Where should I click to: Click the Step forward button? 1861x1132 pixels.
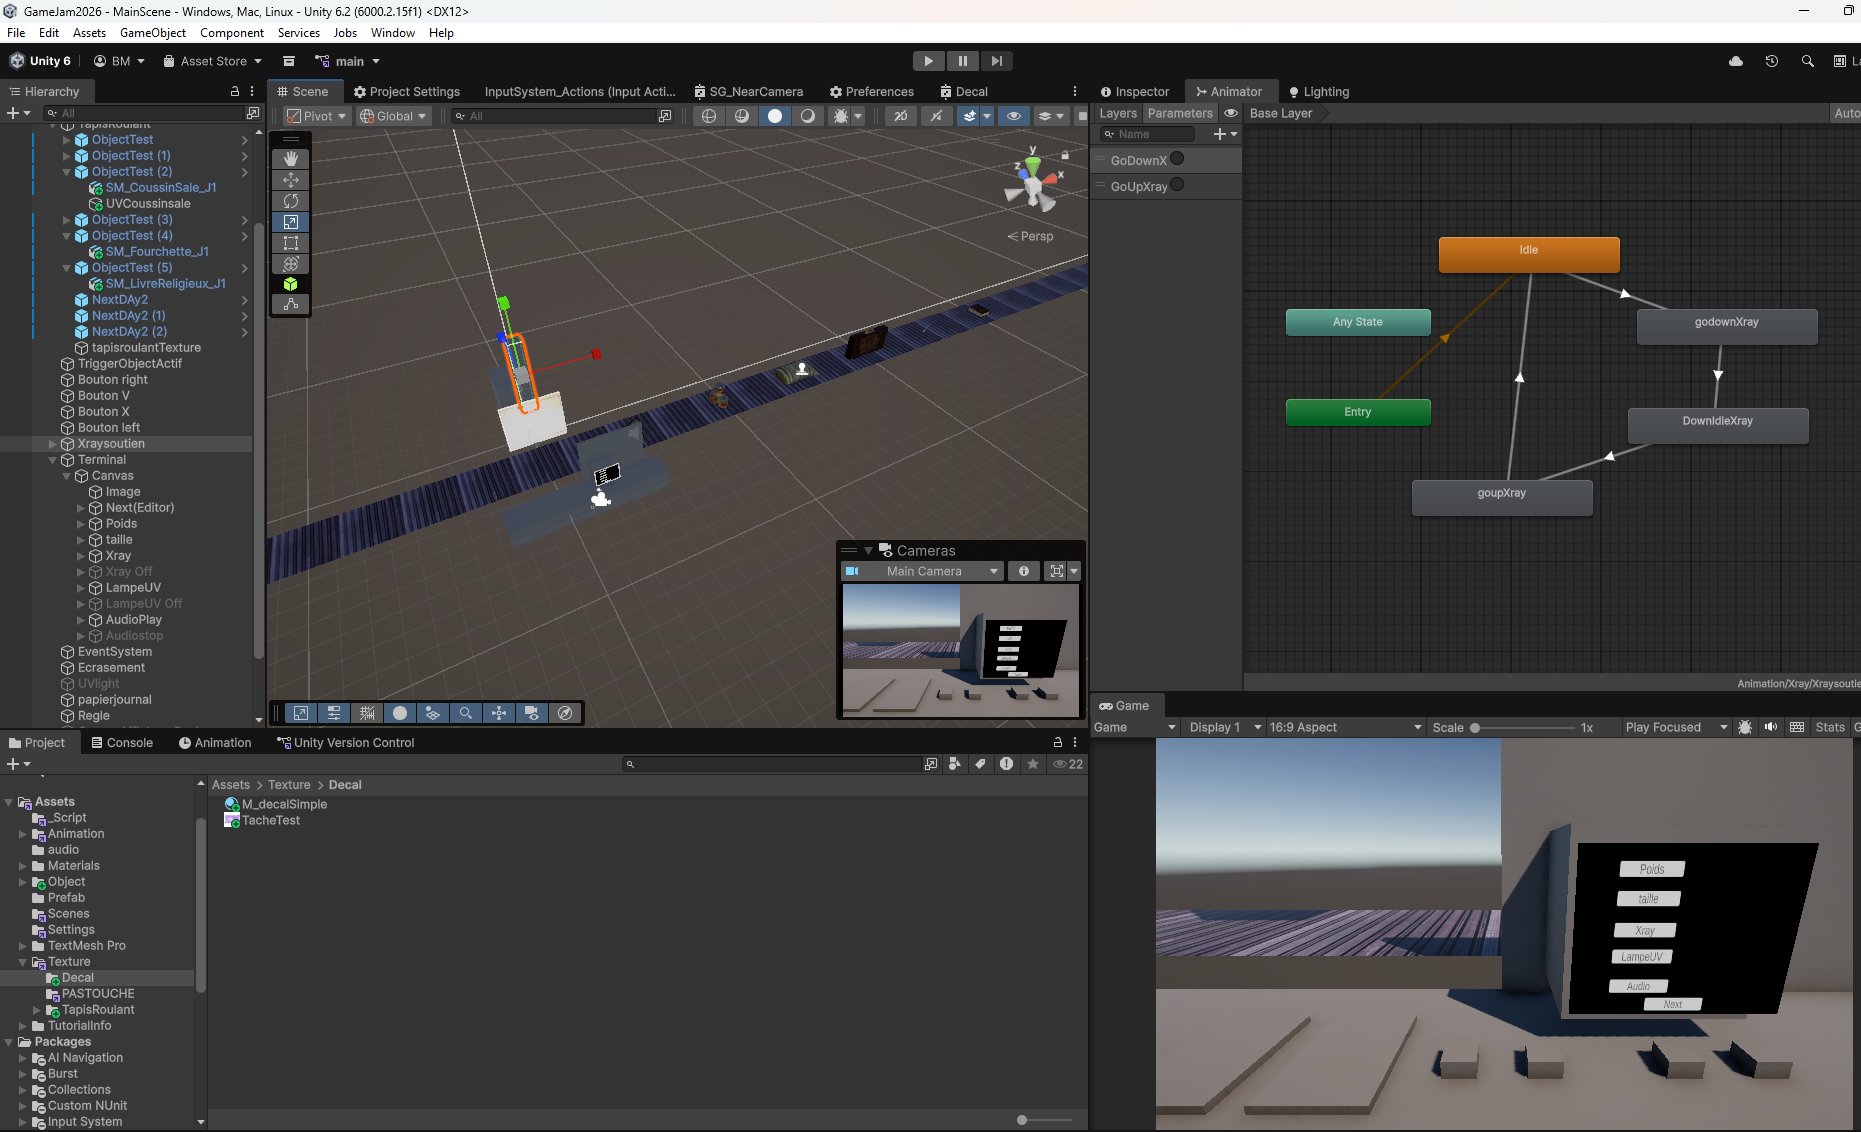pyautogui.click(x=996, y=61)
